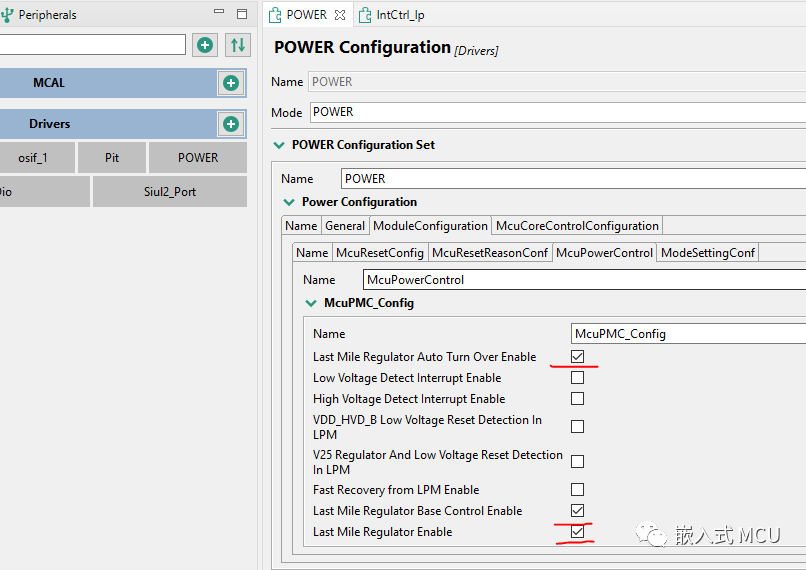Open the McuCoreControlConfiguration tab
Viewport: 806px width, 570px height.
(x=577, y=226)
